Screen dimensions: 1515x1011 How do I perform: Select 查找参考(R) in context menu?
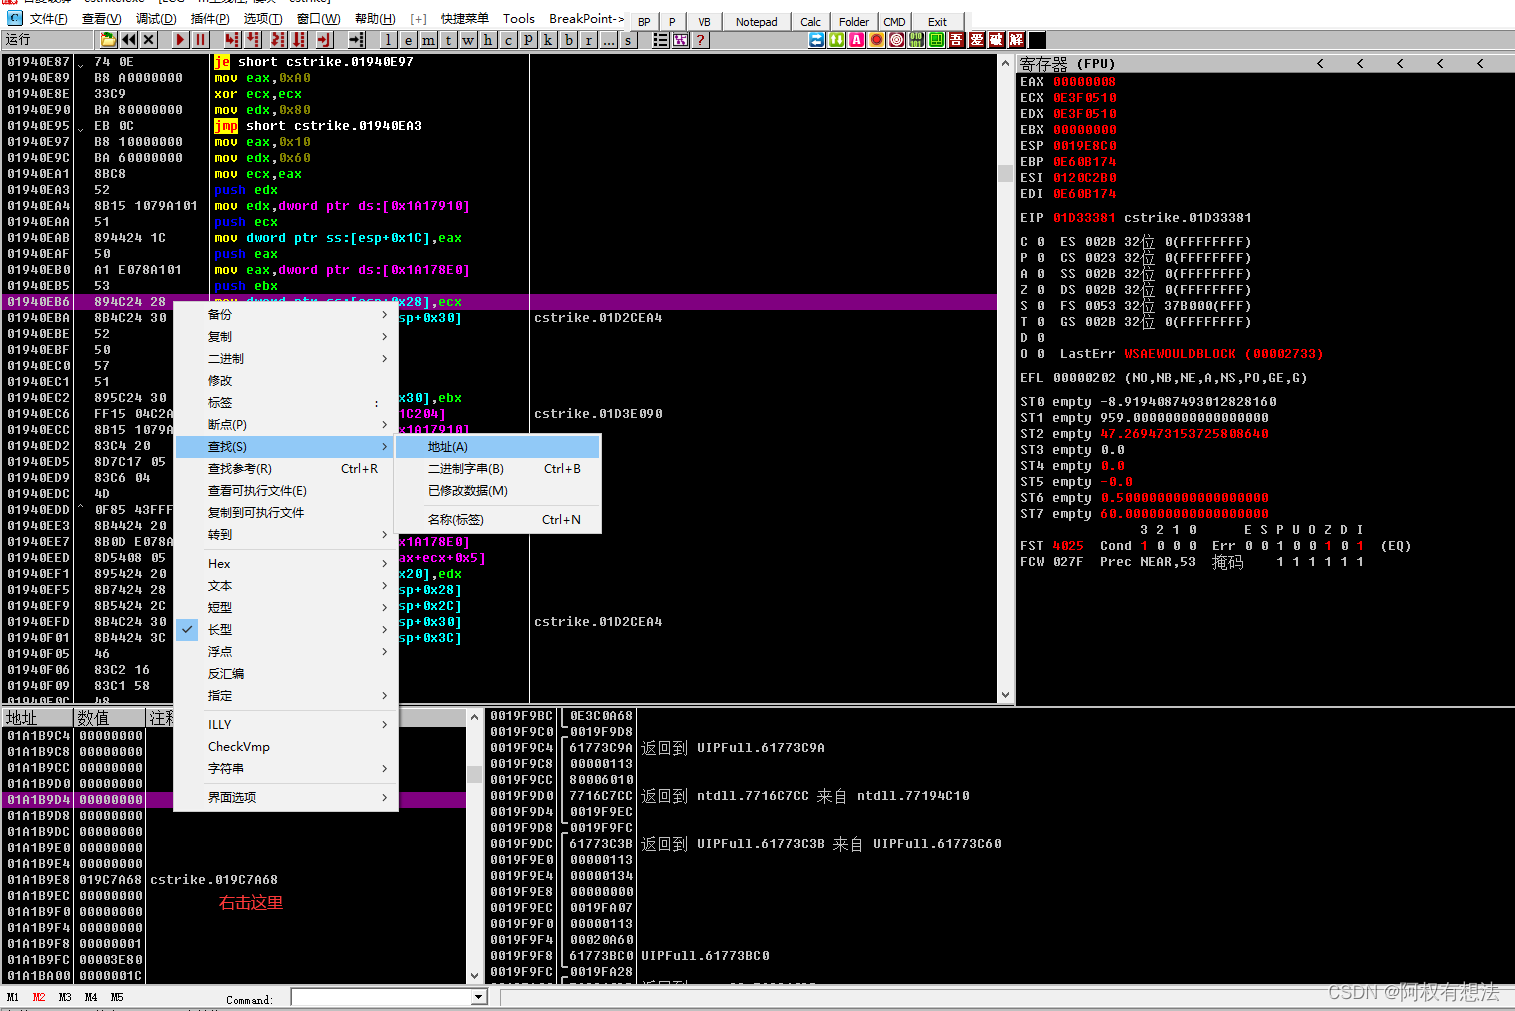[286, 468]
